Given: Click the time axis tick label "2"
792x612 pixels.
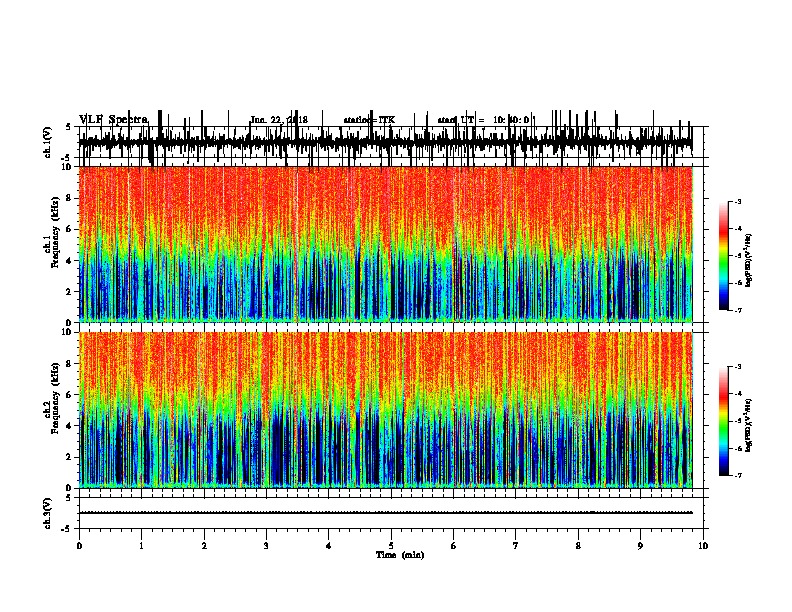Looking at the screenshot, I should pyautogui.click(x=204, y=546).
